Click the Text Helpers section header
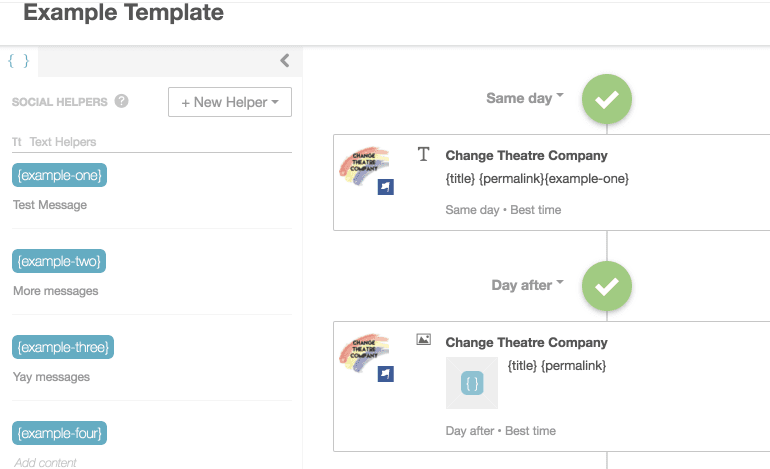The height and width of the screenshot is (469, 770). click(x=62, y=142)
